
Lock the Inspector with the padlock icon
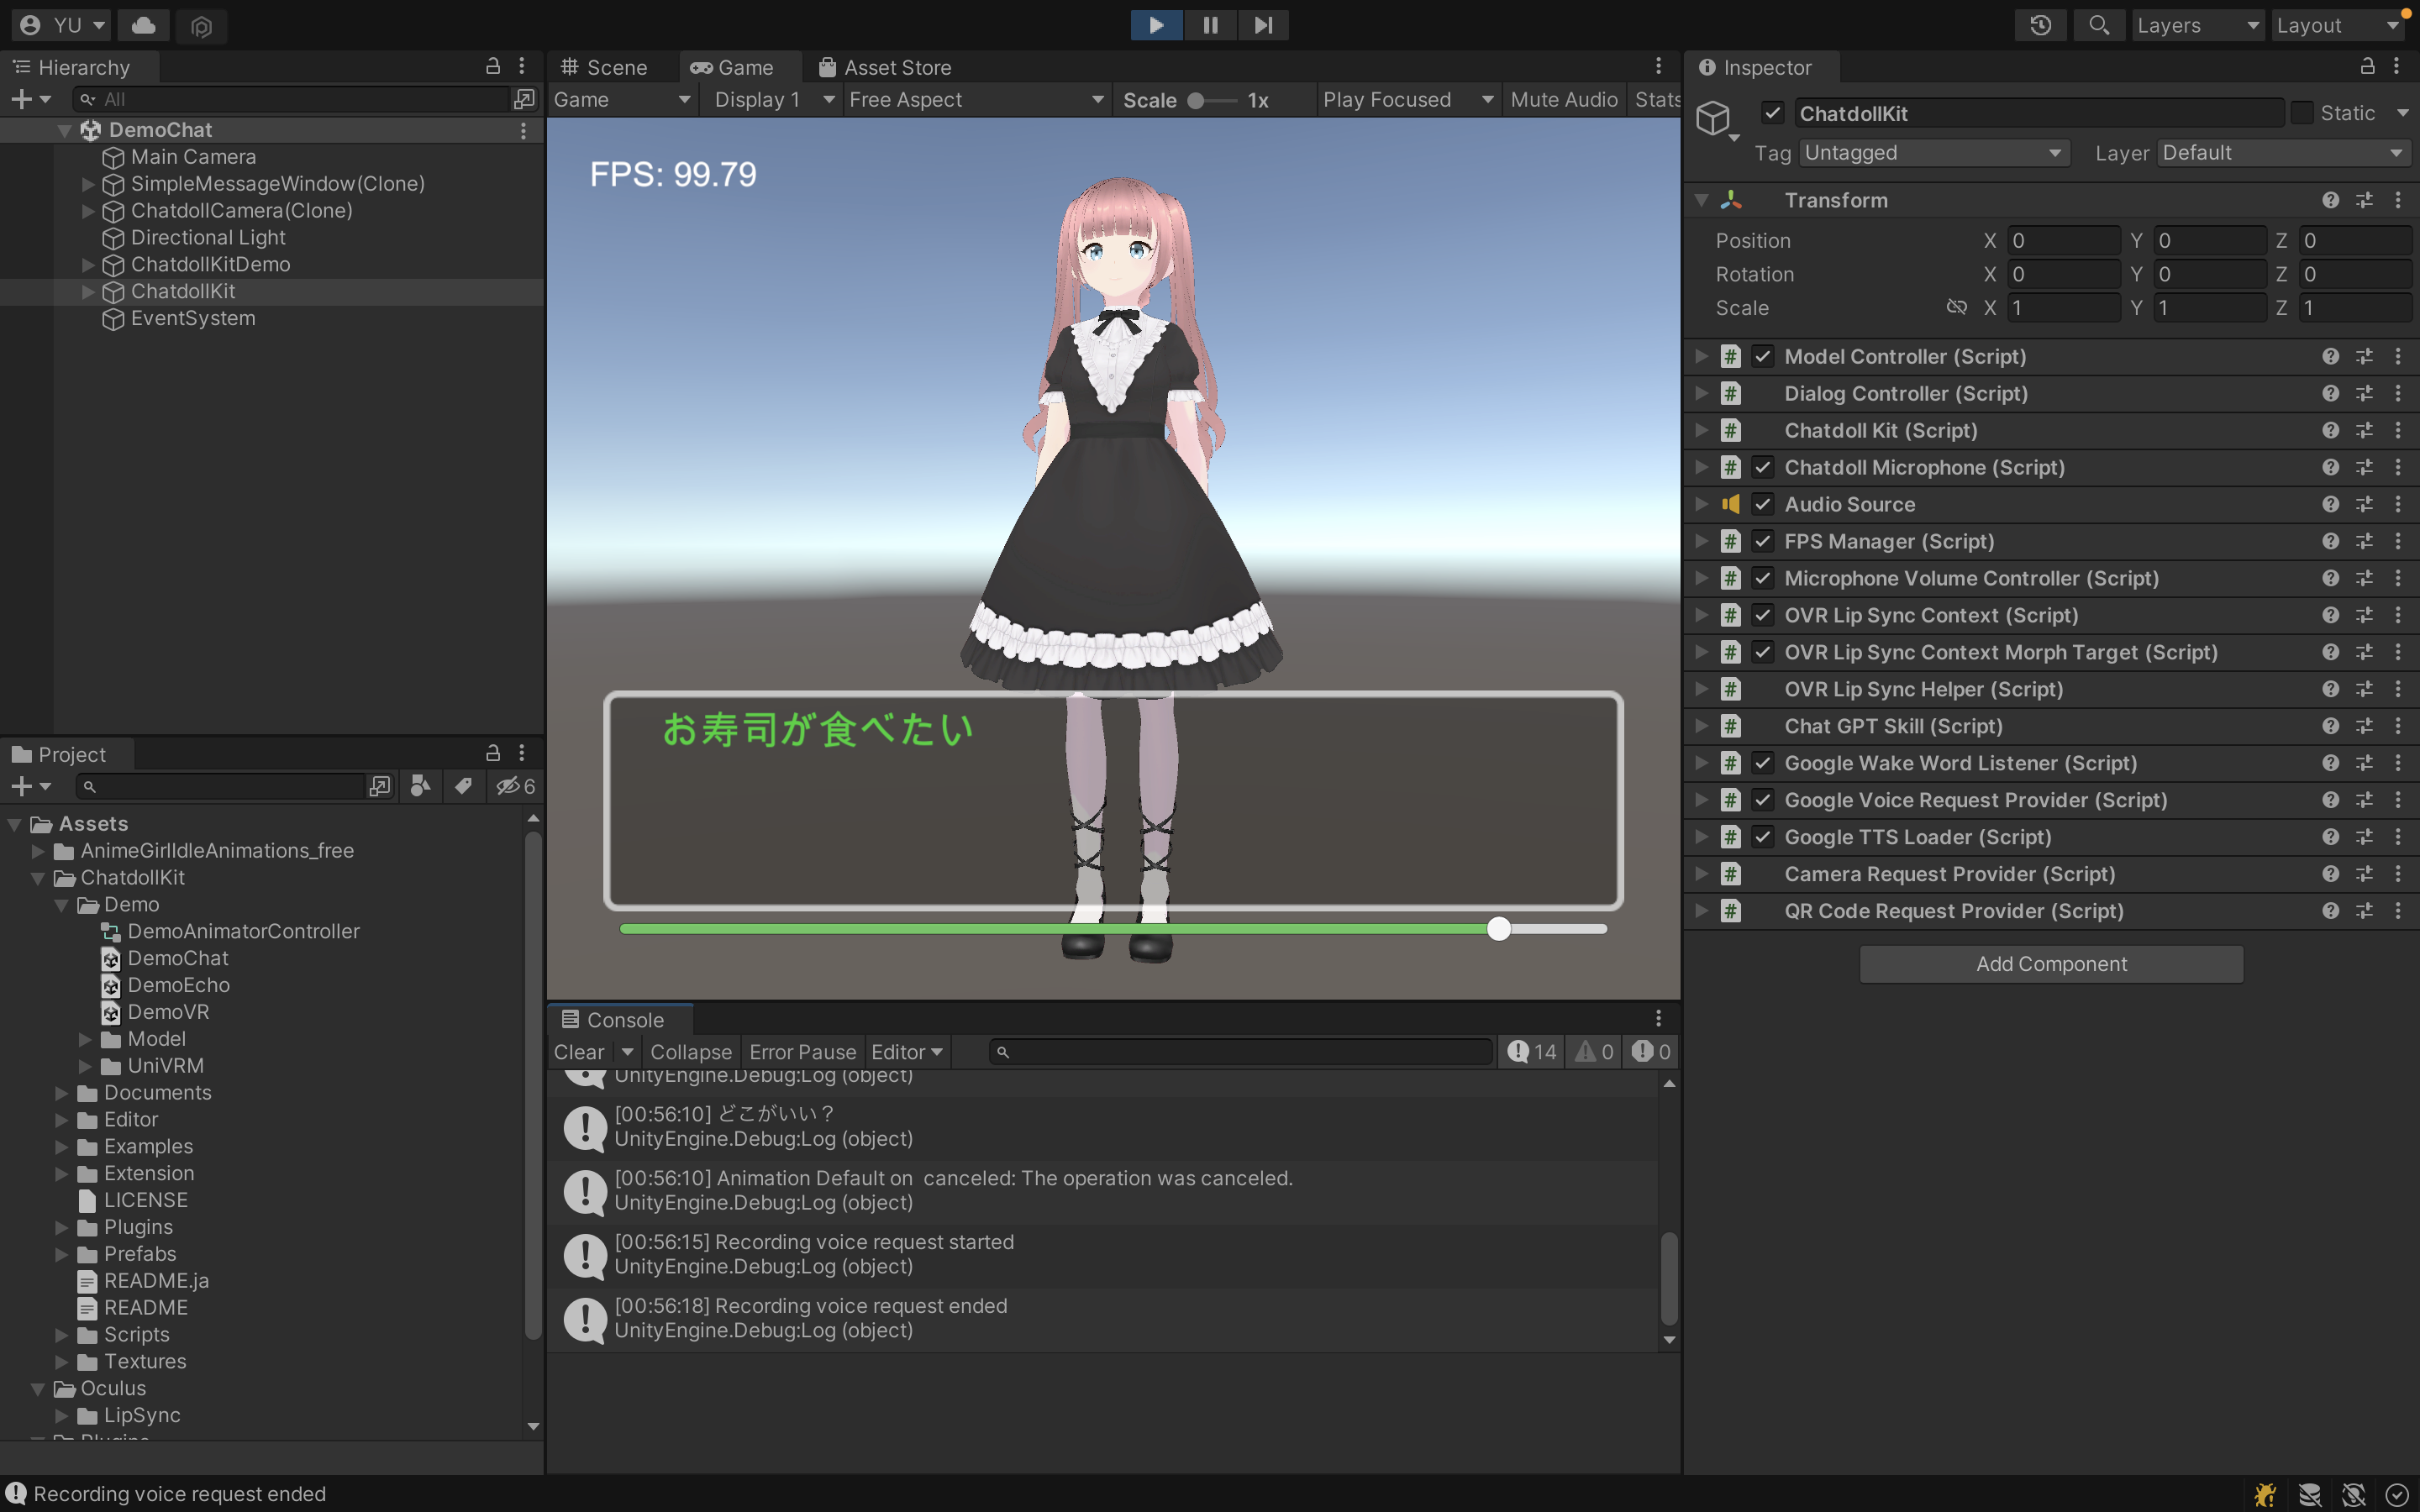click(x=2367, y=67)
